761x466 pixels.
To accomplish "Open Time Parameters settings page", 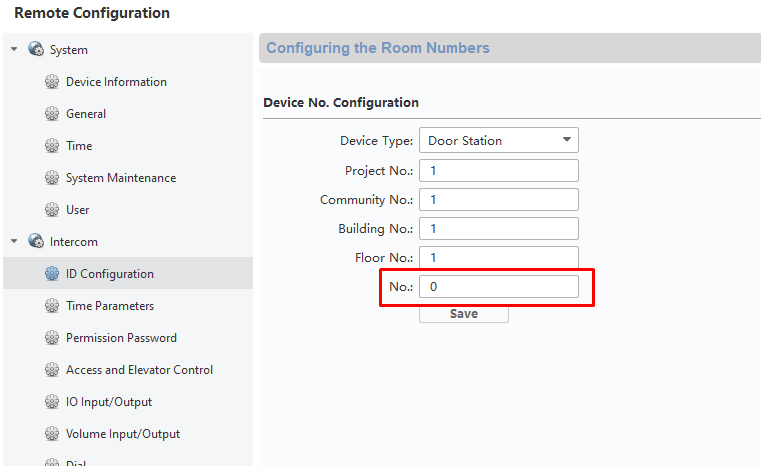I will 110,306.
